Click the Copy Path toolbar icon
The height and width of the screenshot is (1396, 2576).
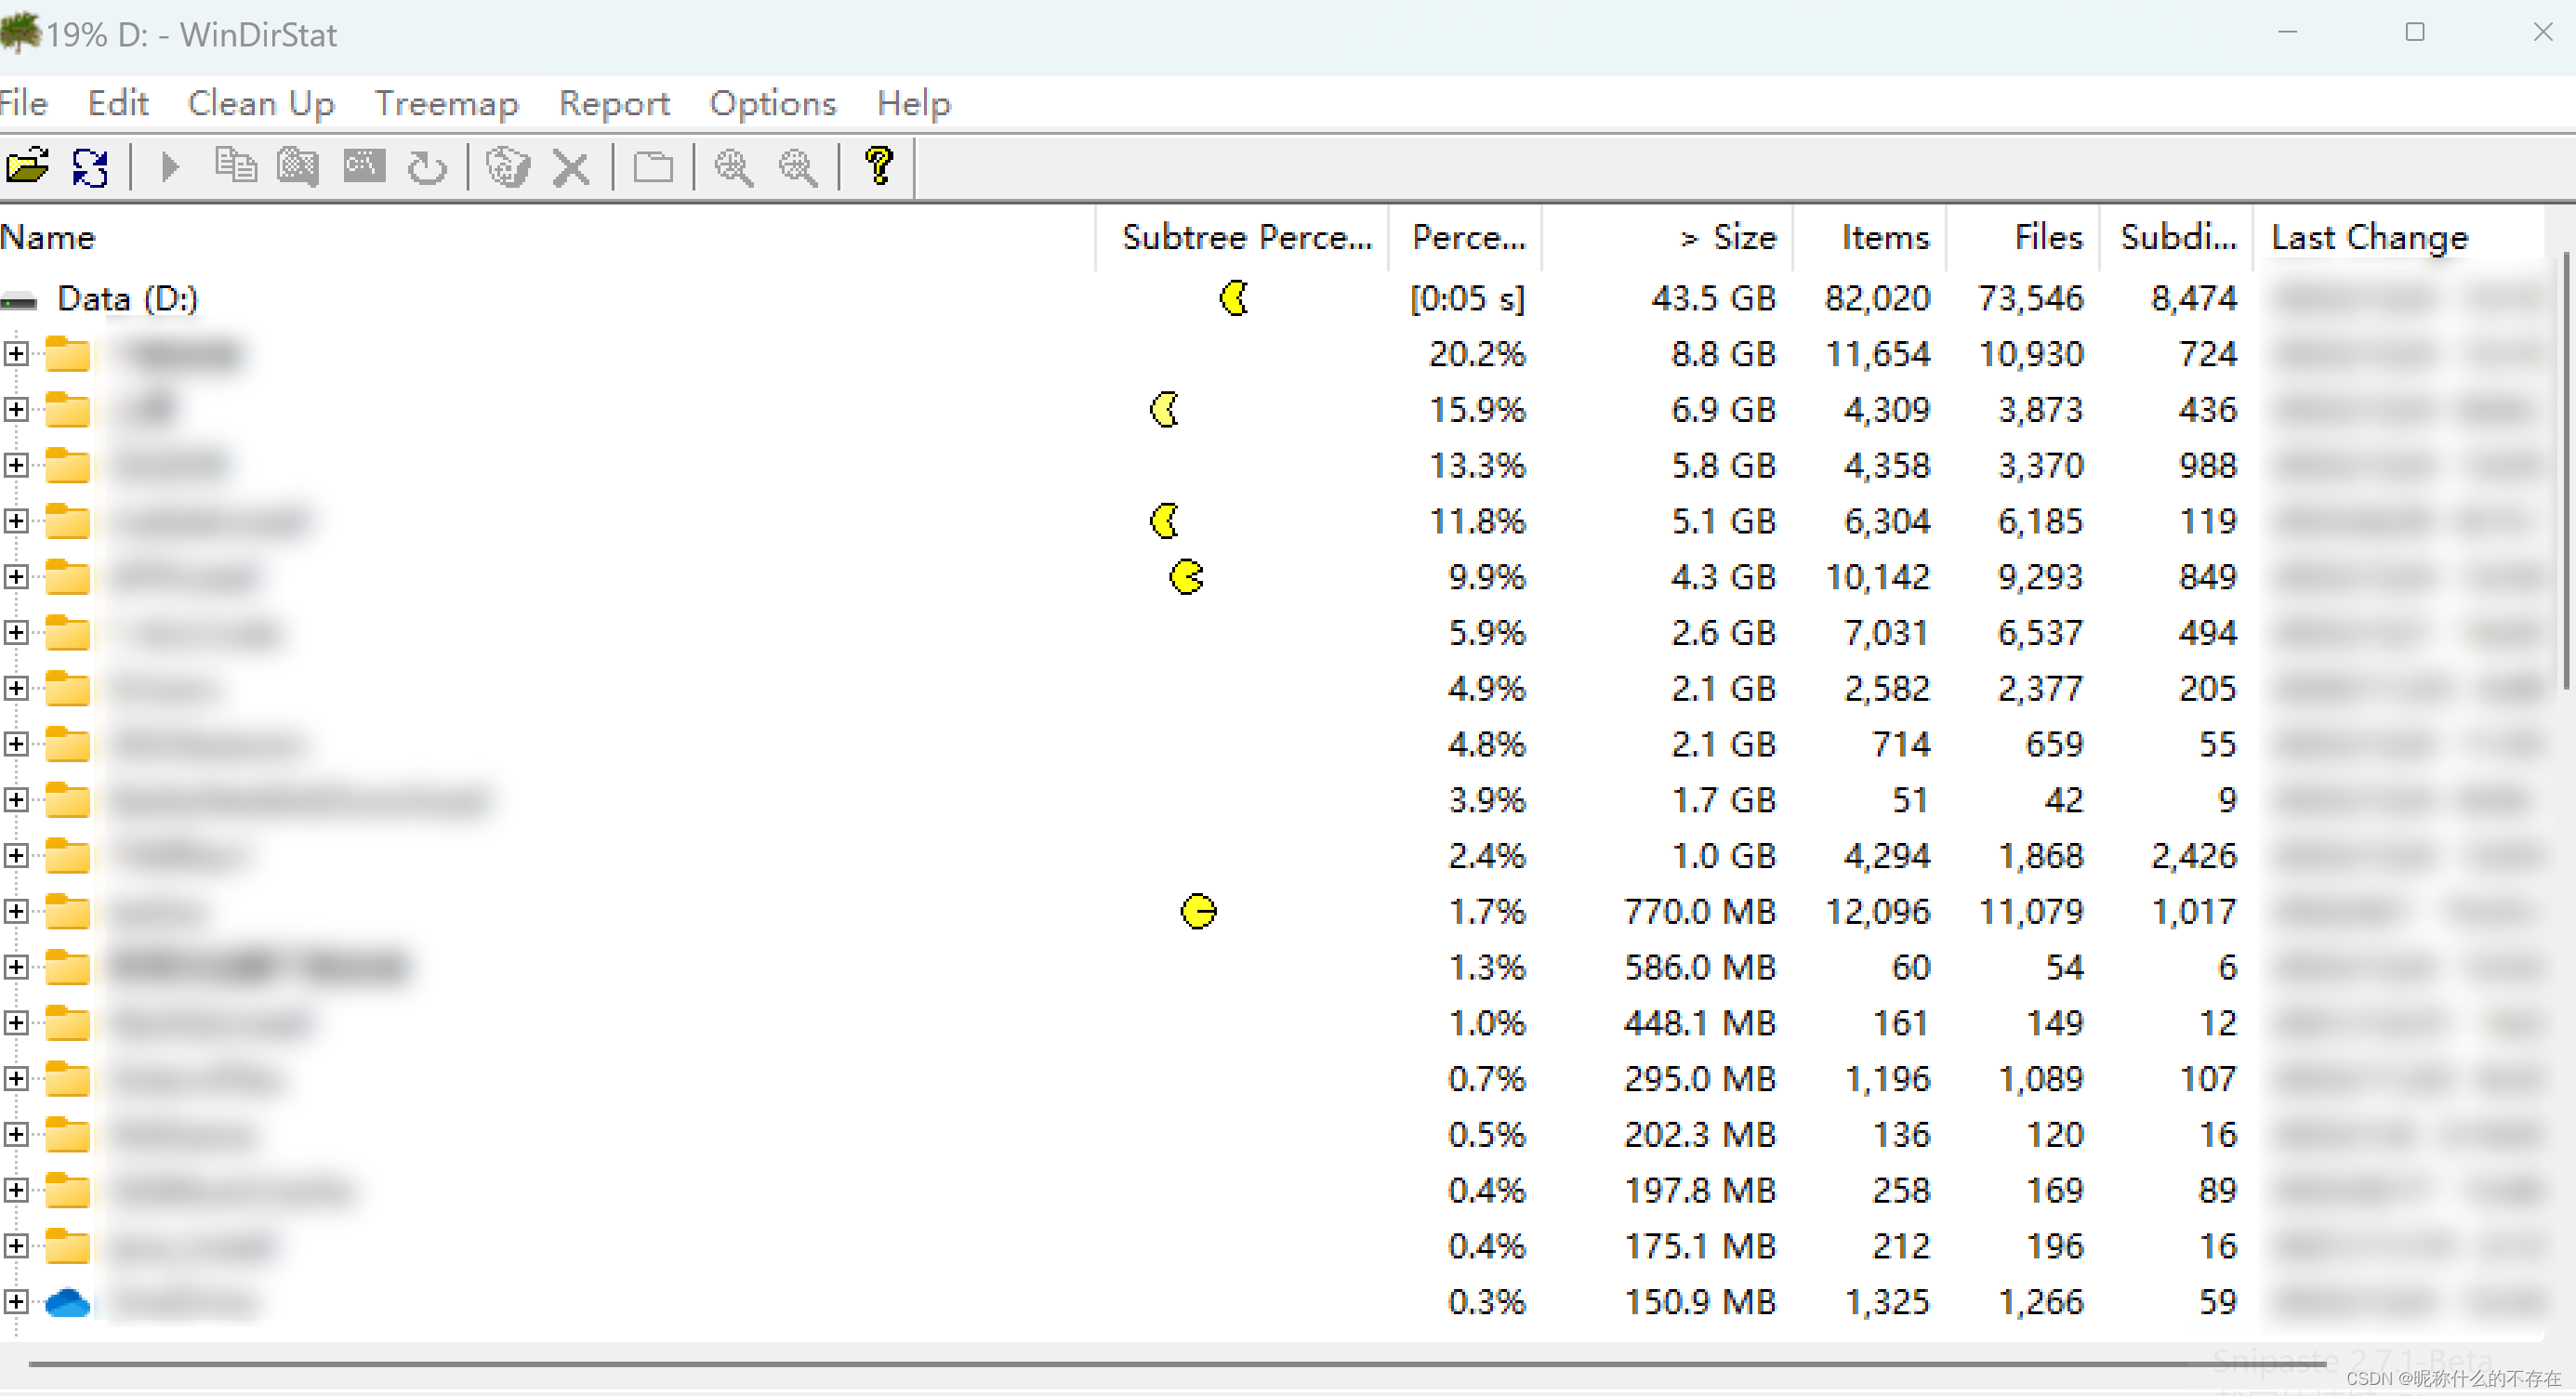pos(235,166)
